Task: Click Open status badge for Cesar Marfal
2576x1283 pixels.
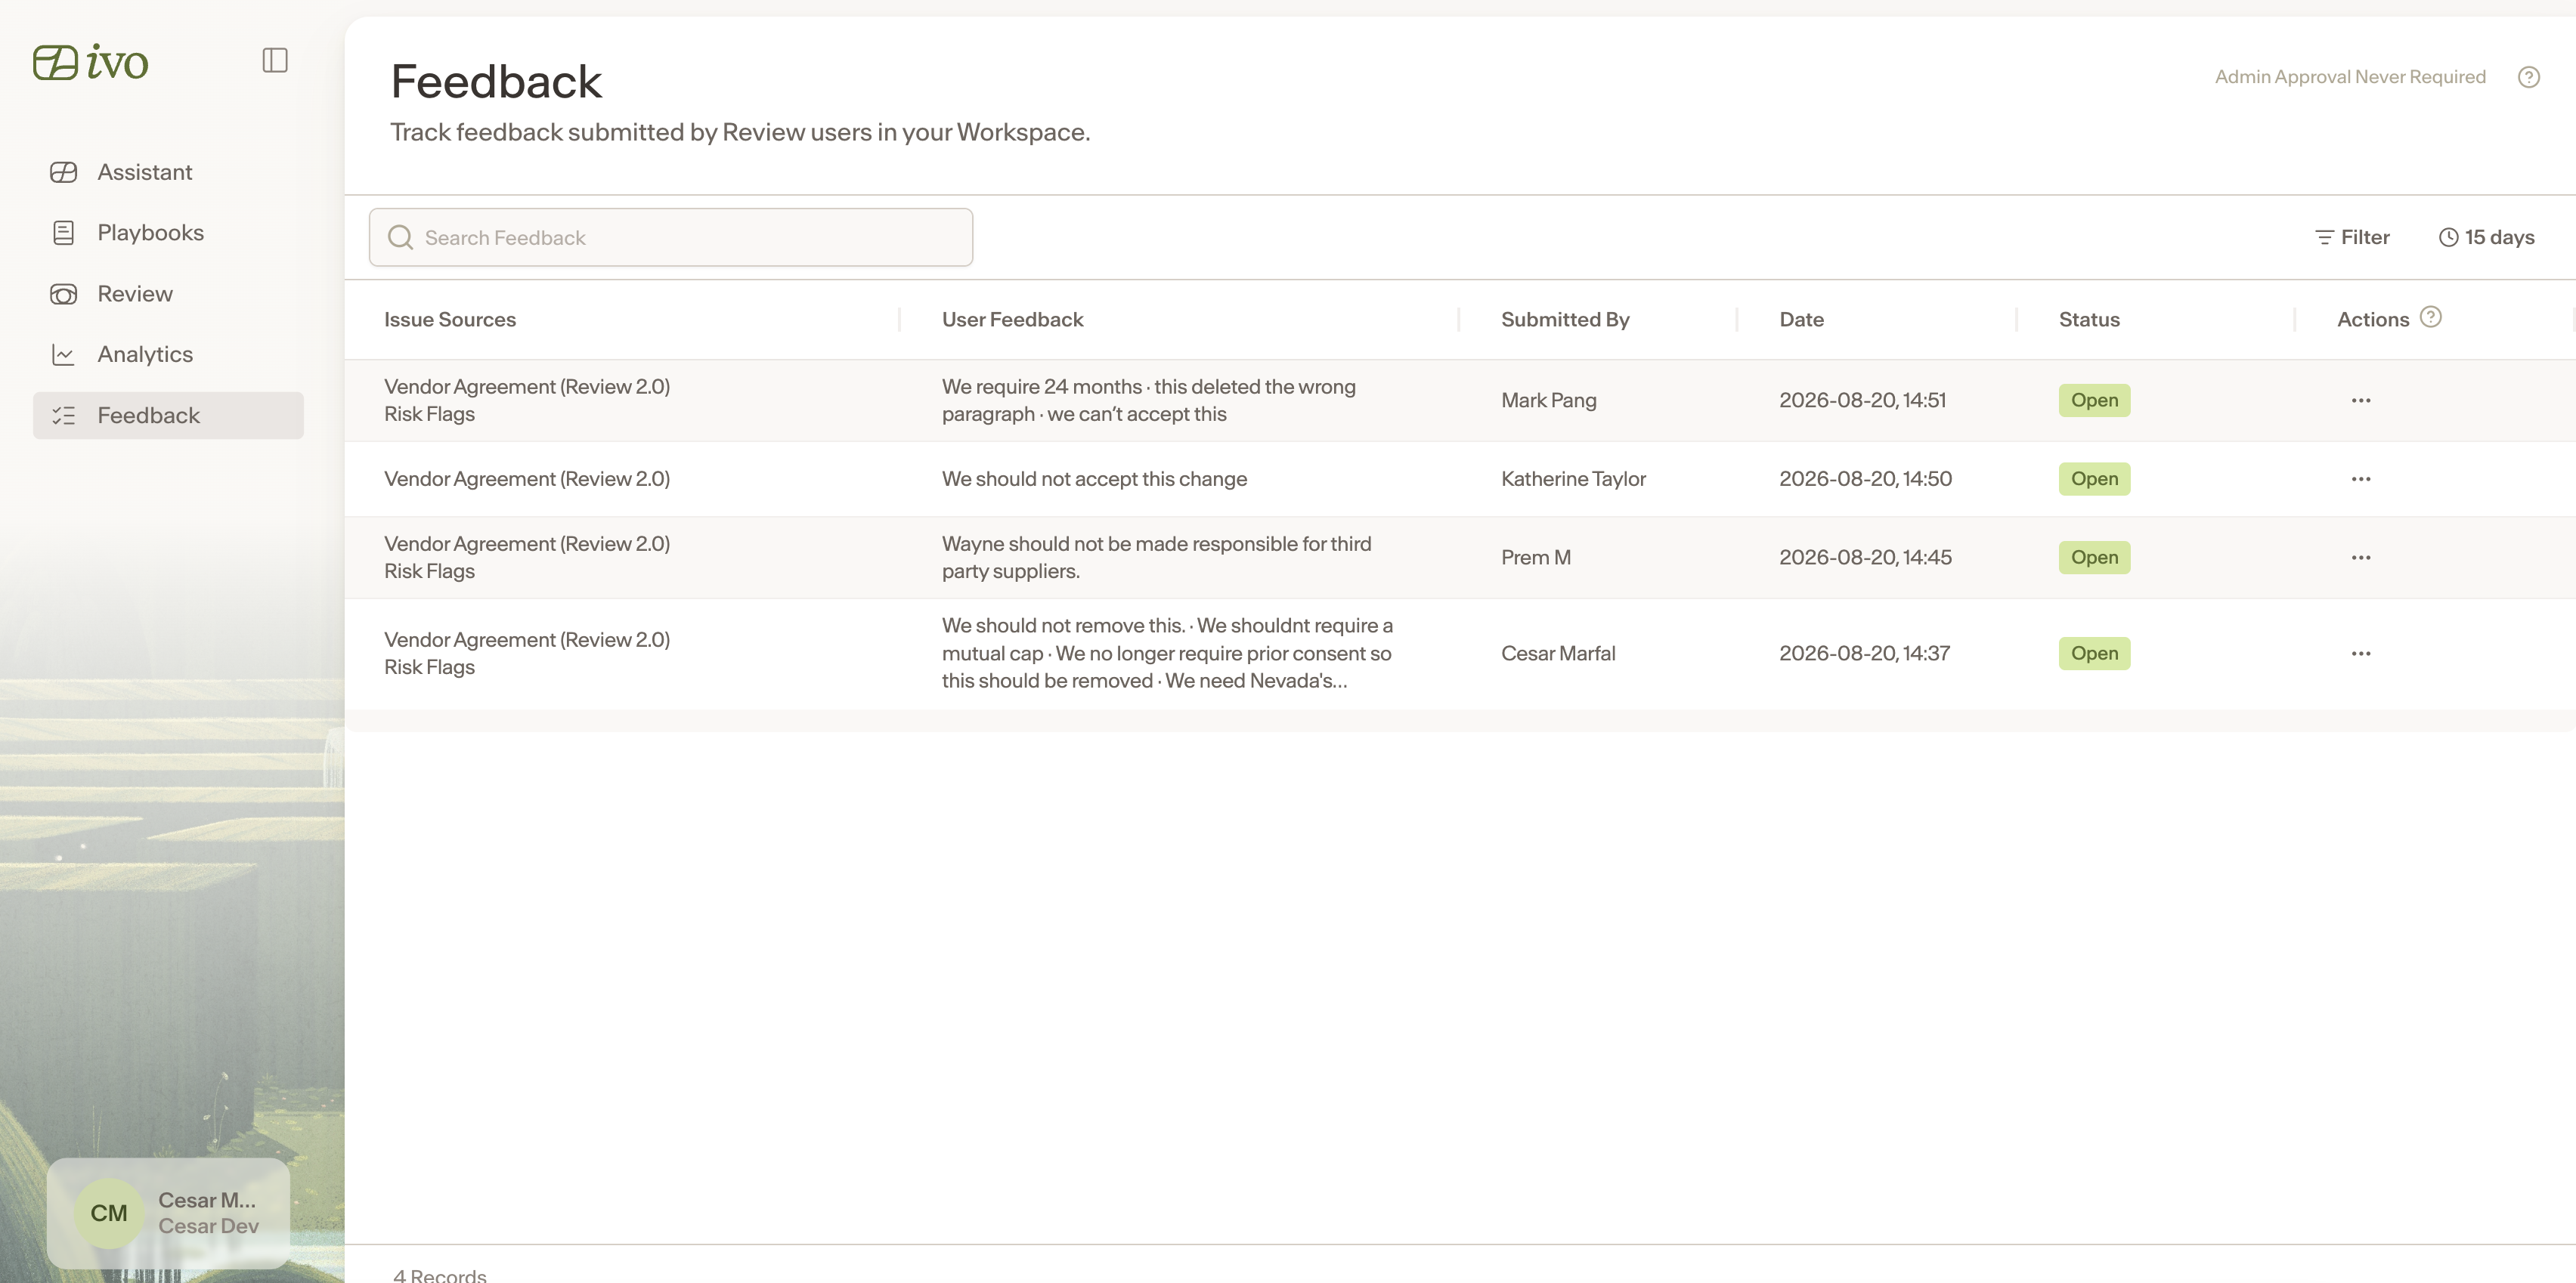Action: 2094,653
